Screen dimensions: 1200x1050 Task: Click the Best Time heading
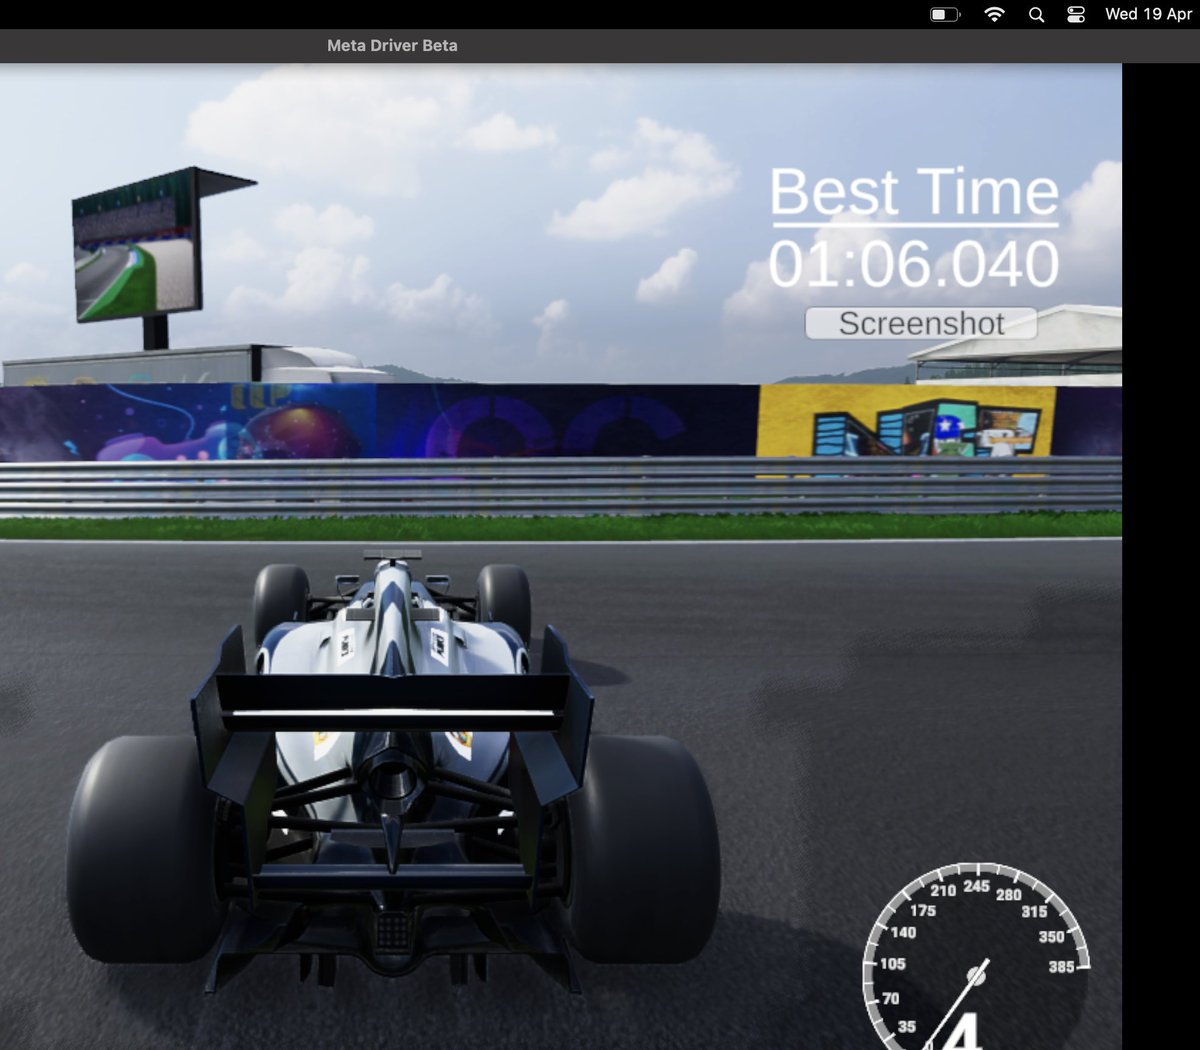point(914,192)
